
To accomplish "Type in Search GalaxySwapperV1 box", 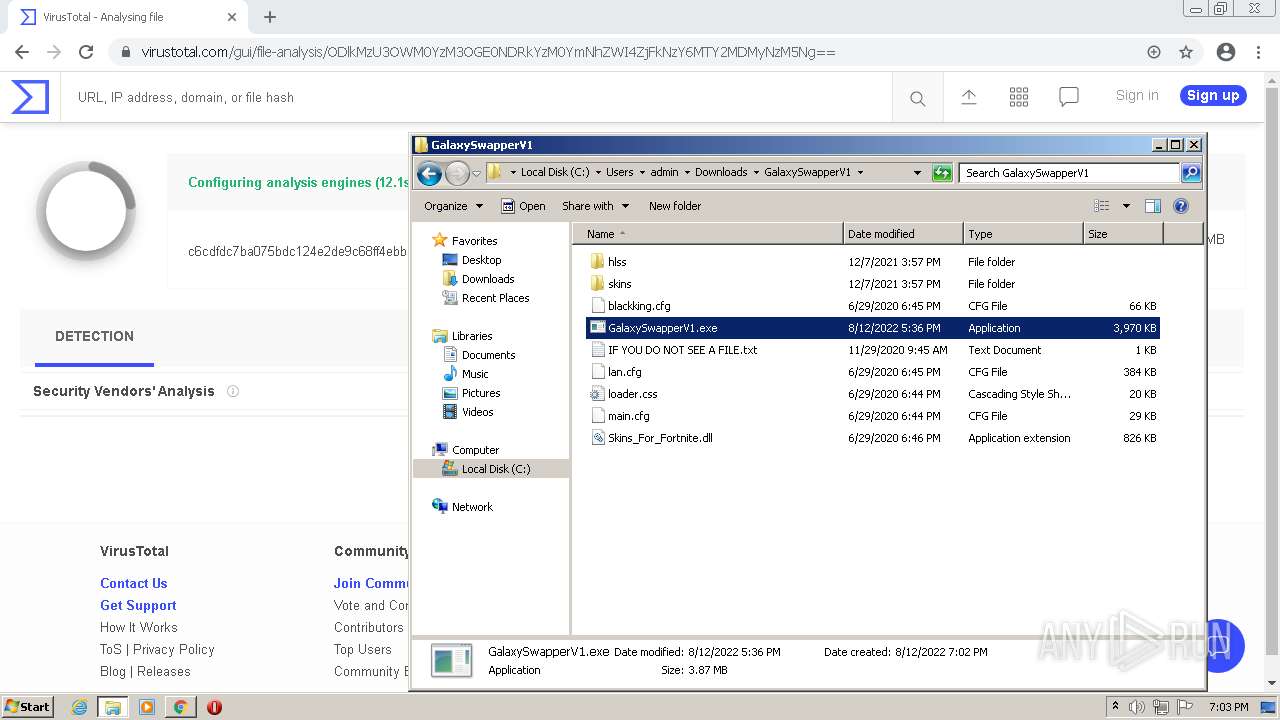I will 1069,173.
